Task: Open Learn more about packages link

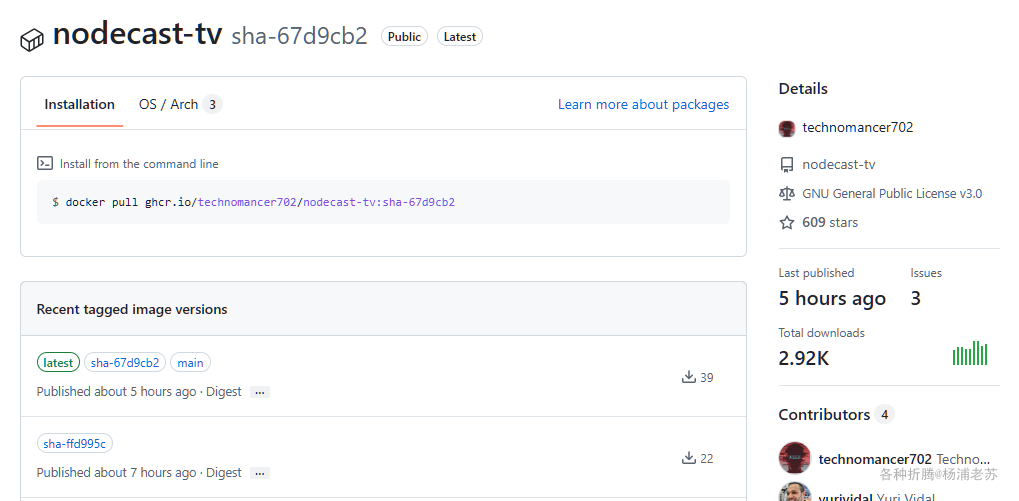Action: click(643, 104)
